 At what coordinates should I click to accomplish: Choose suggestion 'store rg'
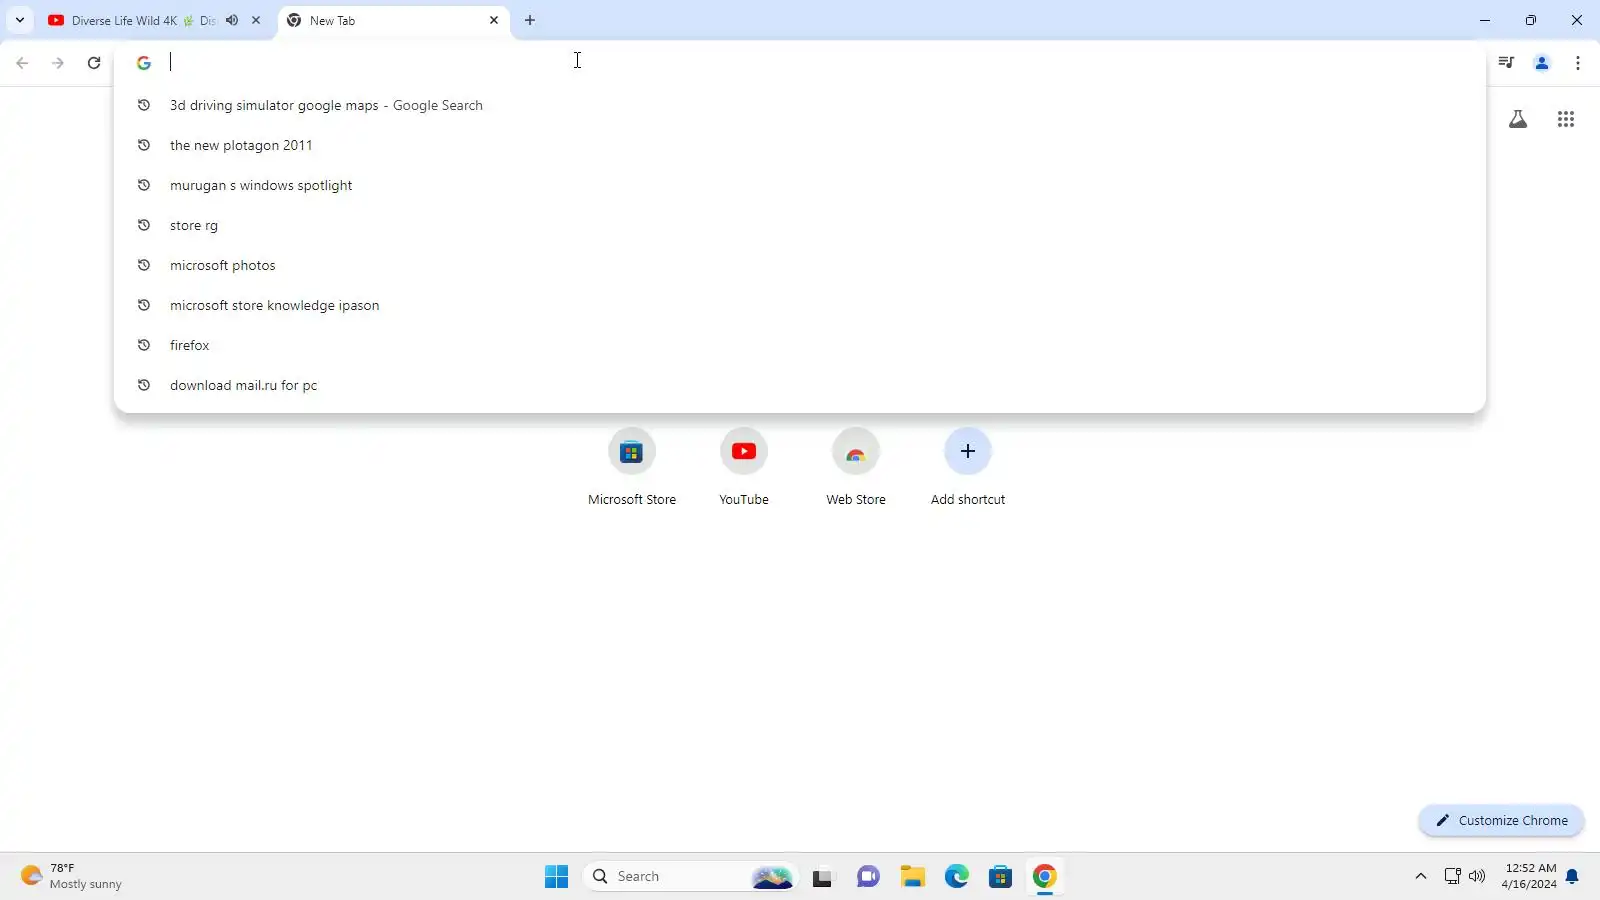(x=800, y=225)
